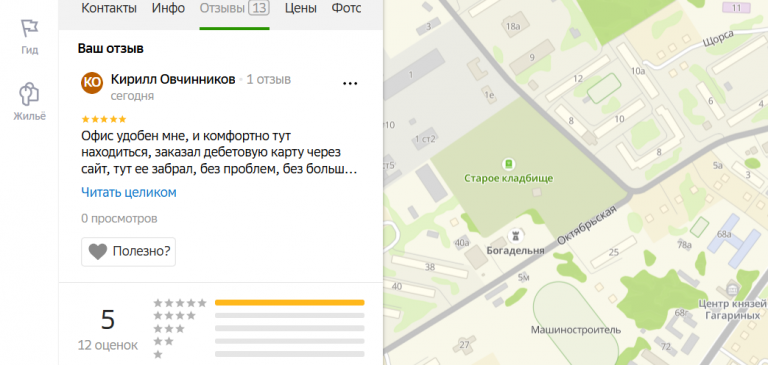Click the Центр князей Гагариных label
This screenshot has width=768, height=365.
pos(732,311)
